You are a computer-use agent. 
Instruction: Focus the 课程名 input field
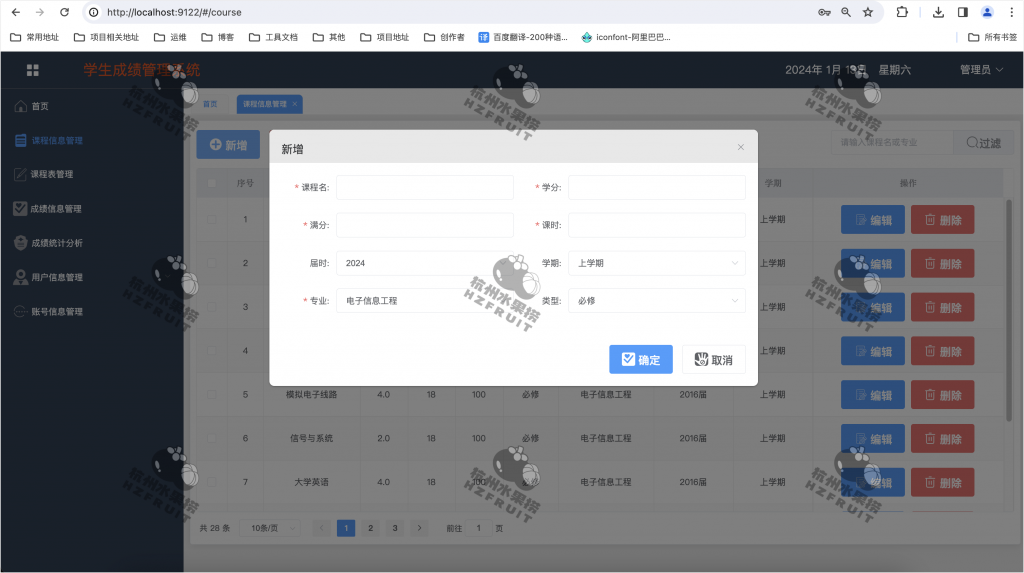coord(424,188)
